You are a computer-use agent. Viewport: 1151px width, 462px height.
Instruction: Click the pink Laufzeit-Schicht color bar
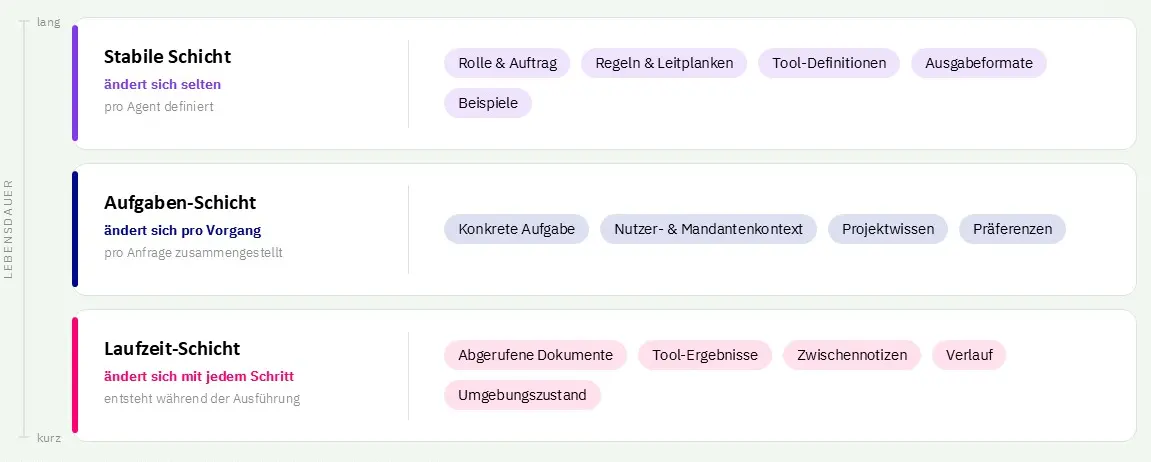coord(75,375)
